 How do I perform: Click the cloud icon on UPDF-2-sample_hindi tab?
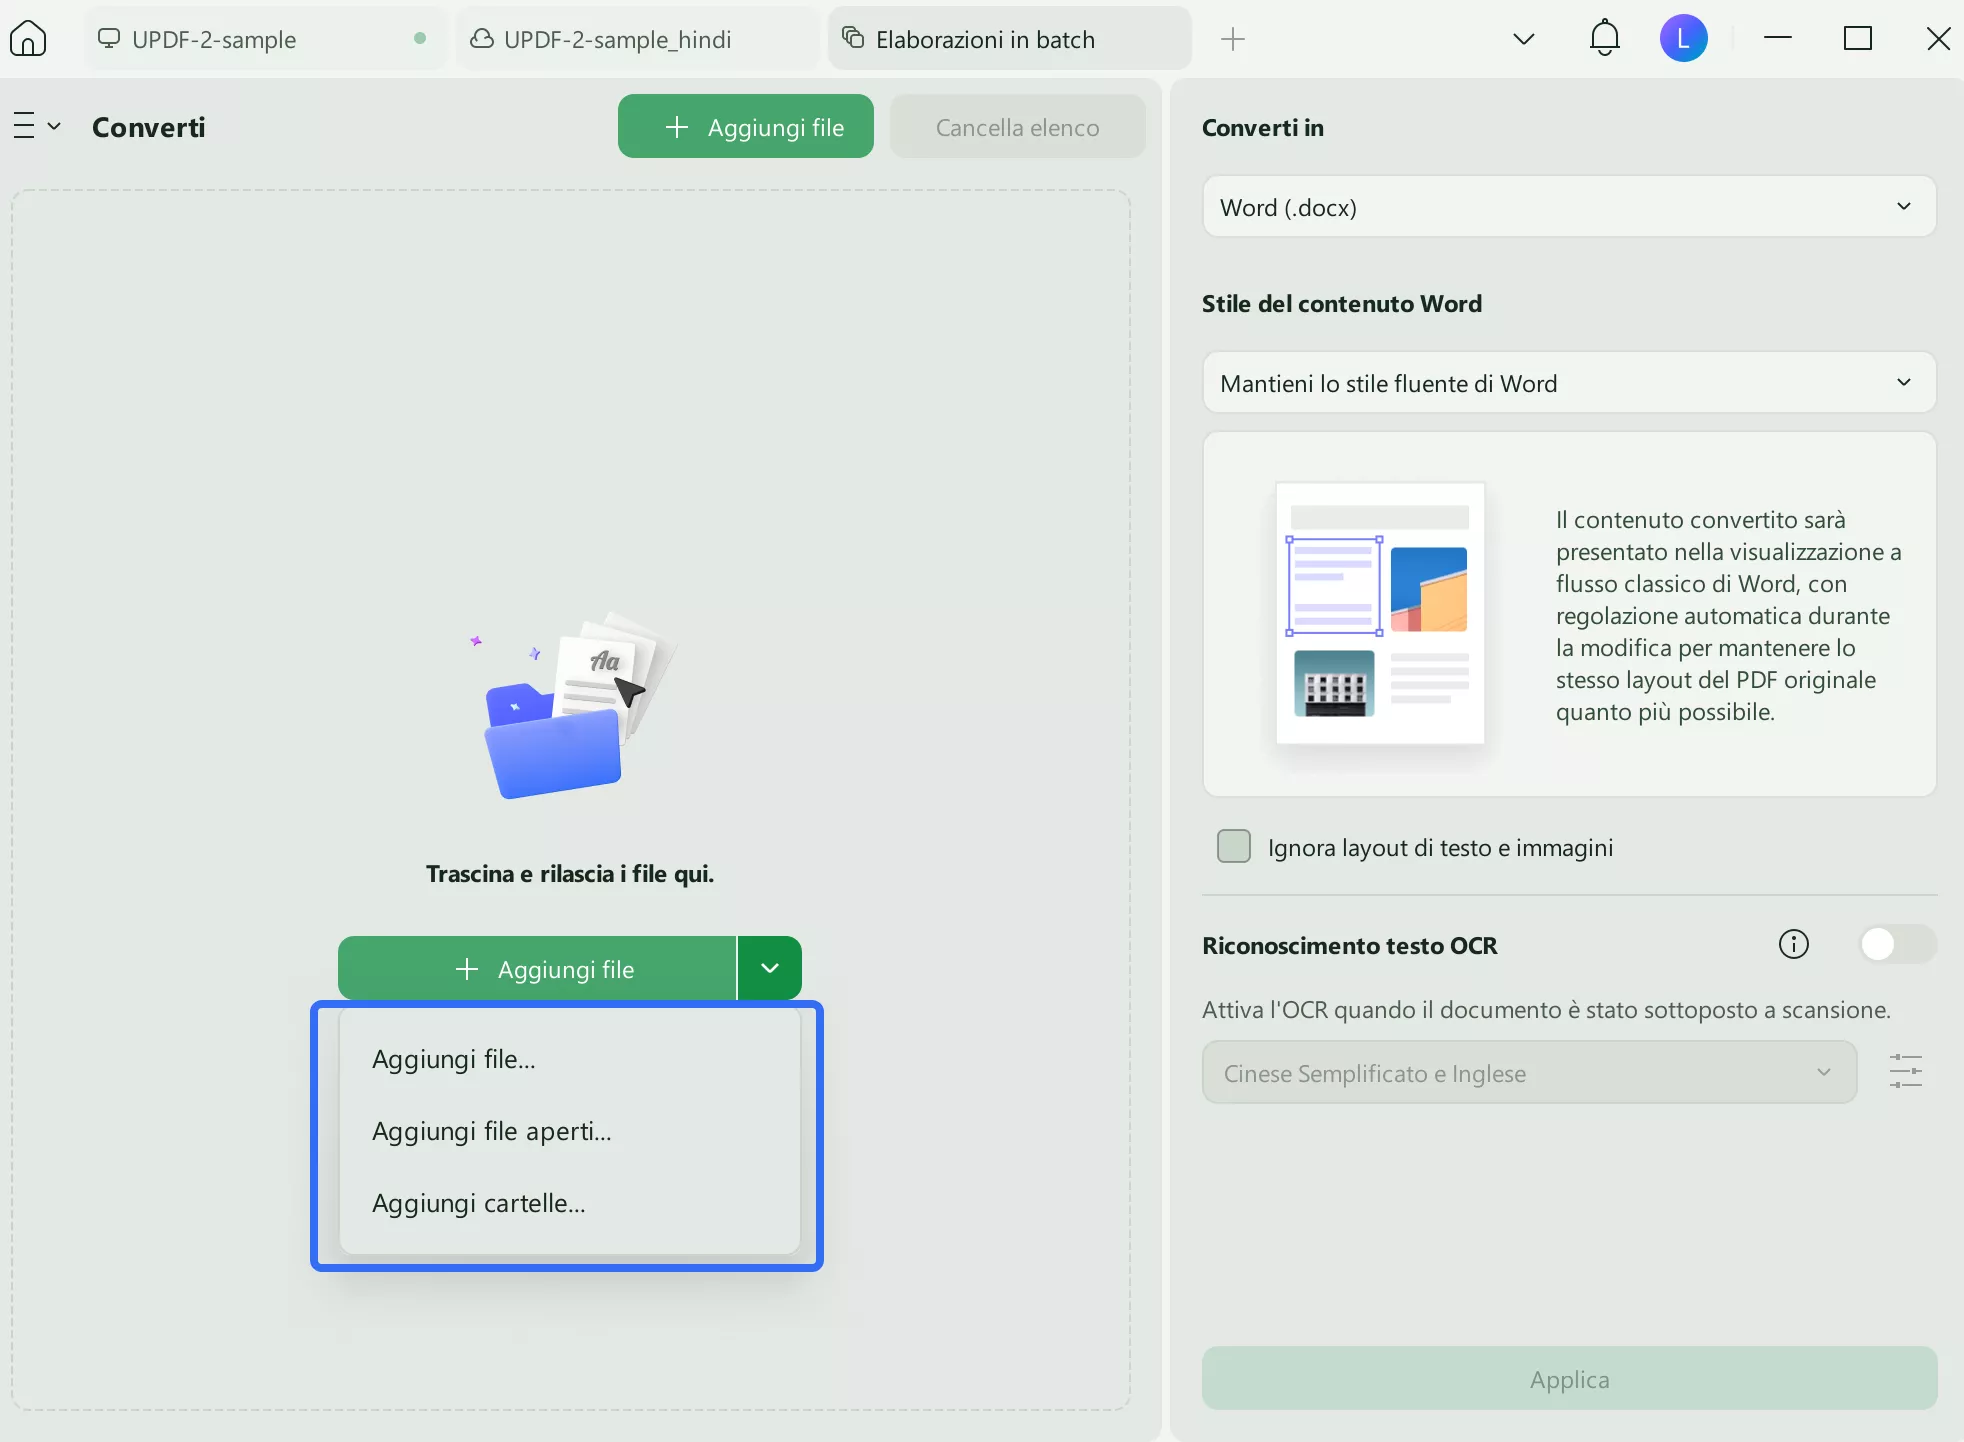pos(482,39)
